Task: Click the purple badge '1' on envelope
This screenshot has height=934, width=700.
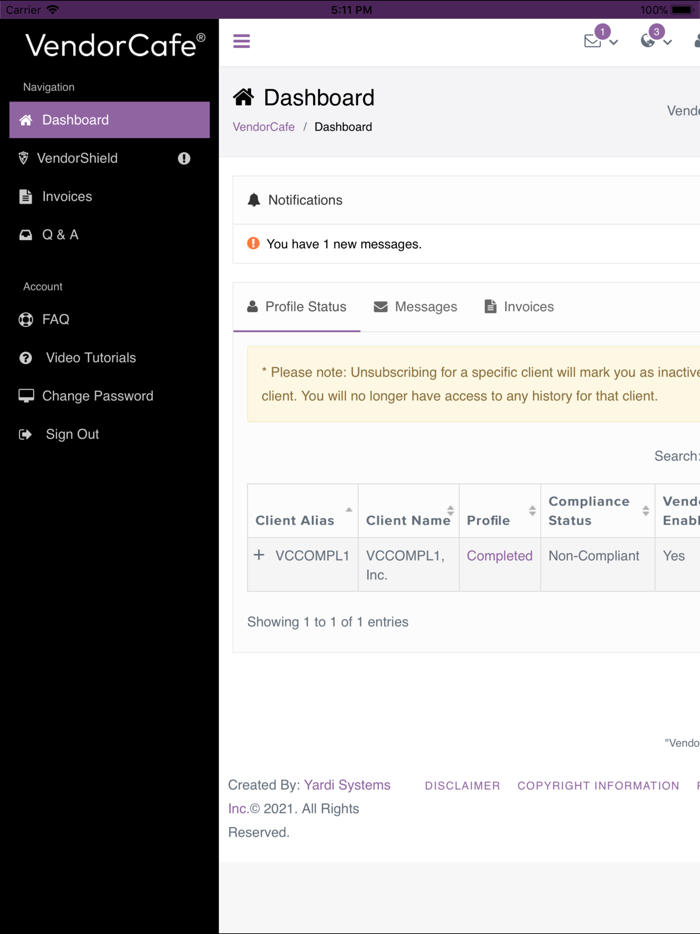Action: click(x=602, y=32)
